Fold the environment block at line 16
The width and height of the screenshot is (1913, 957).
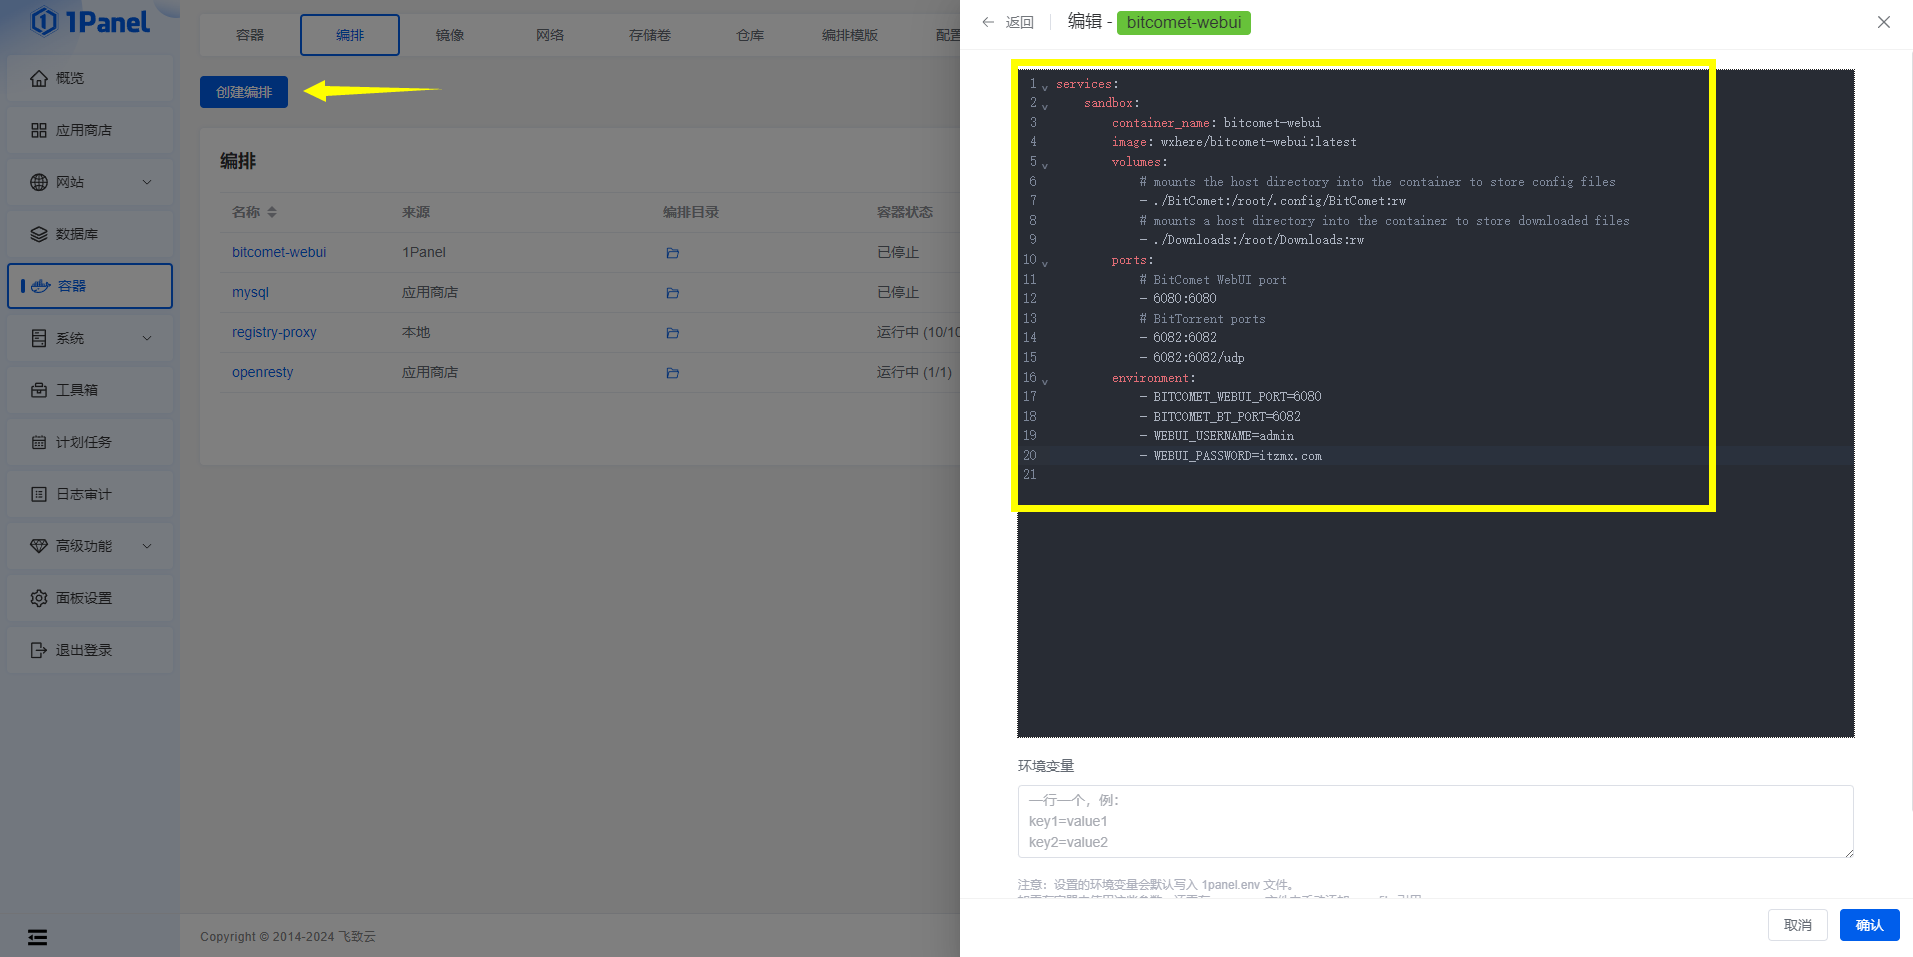coord(1045,381)
